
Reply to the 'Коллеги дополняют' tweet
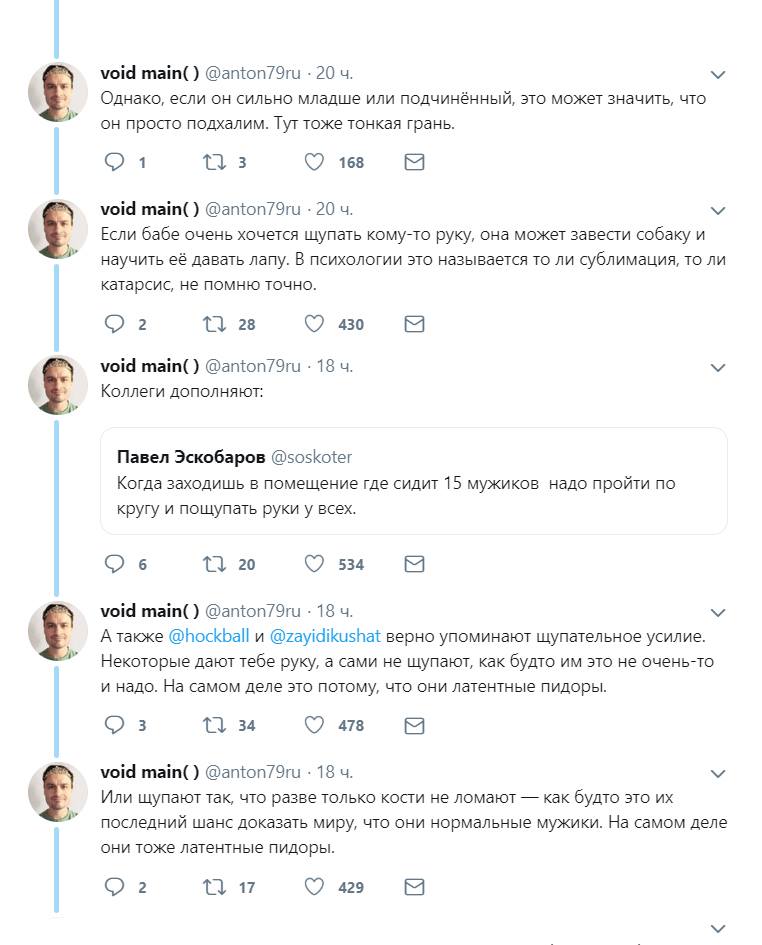[x=114, y=564]
